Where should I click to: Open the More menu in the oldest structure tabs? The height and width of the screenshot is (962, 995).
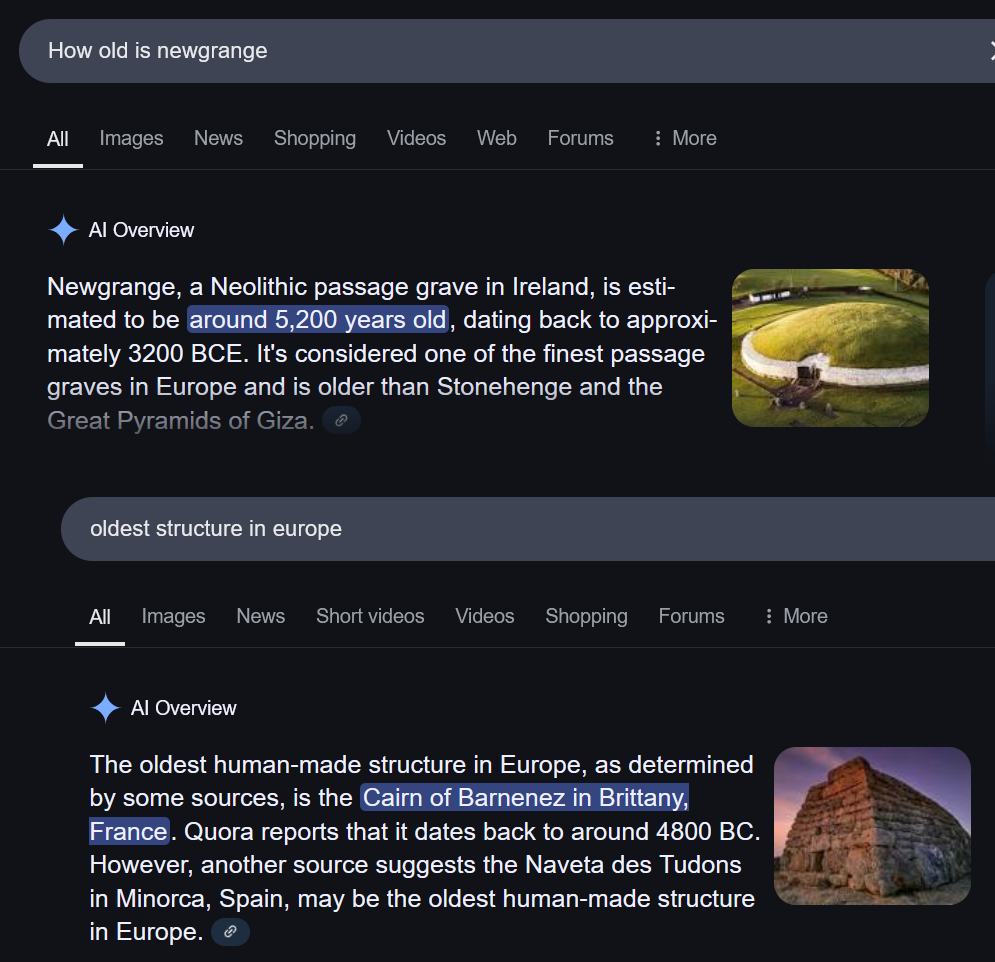796,616
